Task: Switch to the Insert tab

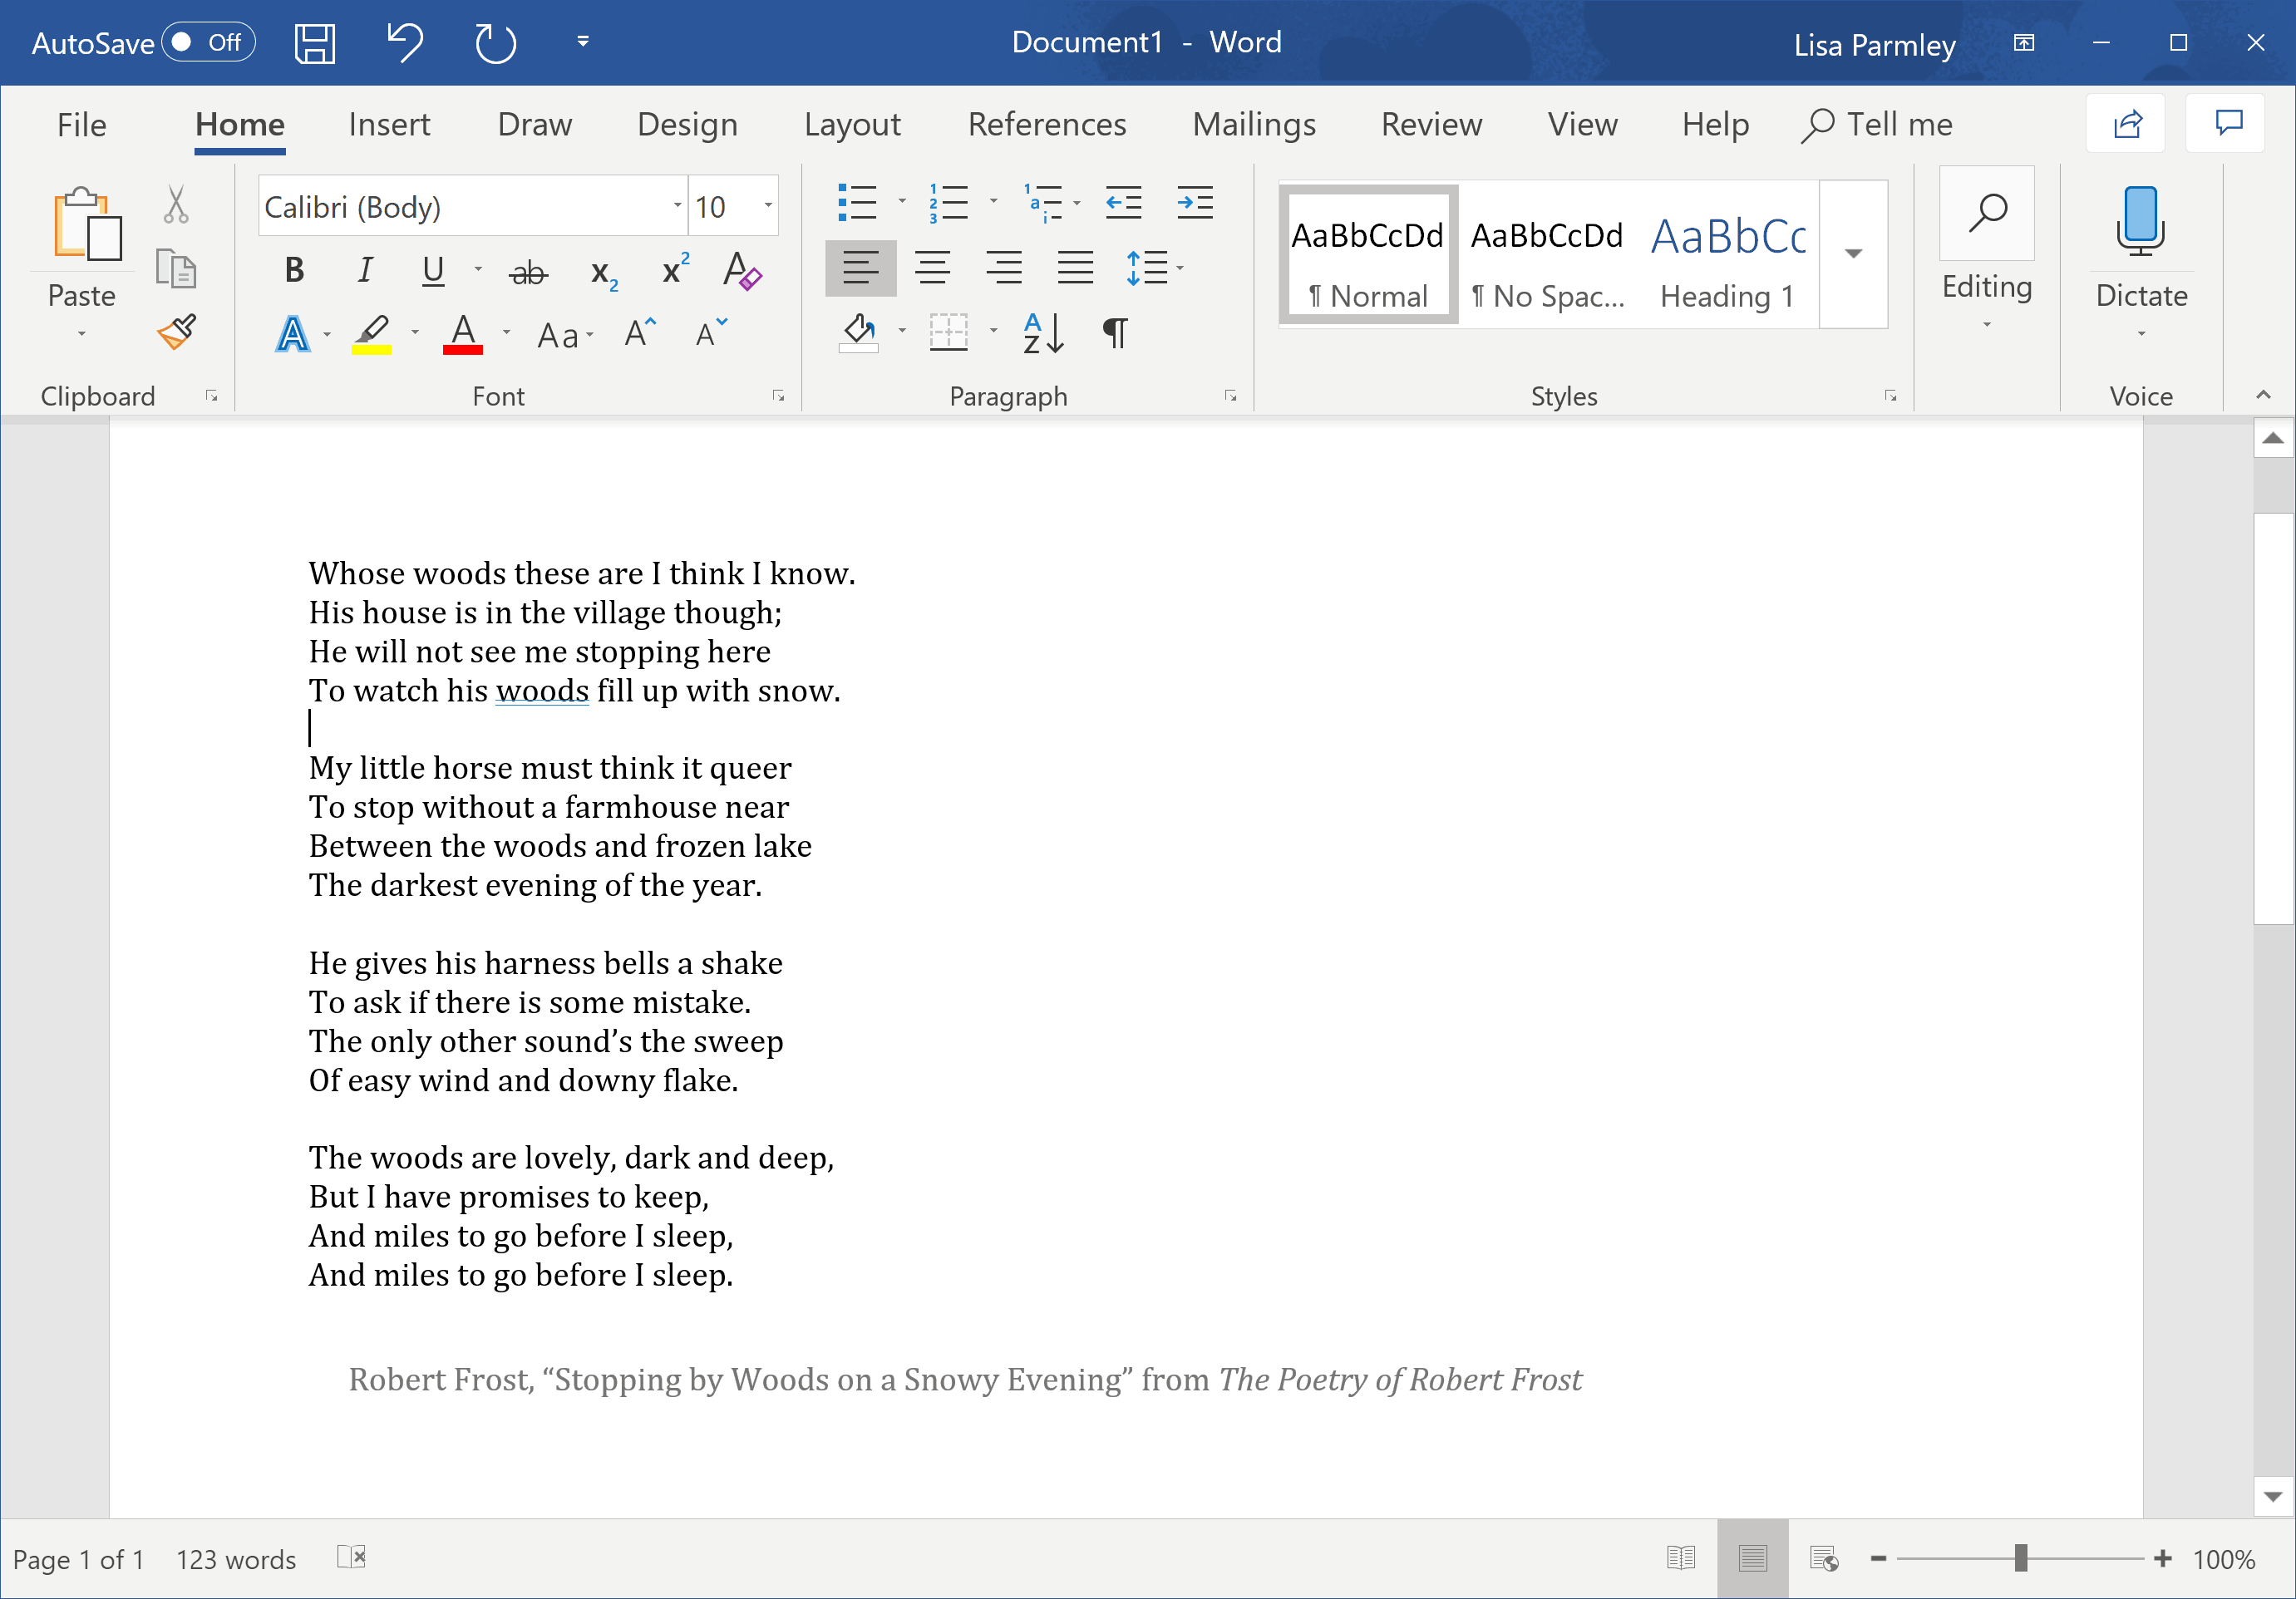Action: [x=389, y=125]
